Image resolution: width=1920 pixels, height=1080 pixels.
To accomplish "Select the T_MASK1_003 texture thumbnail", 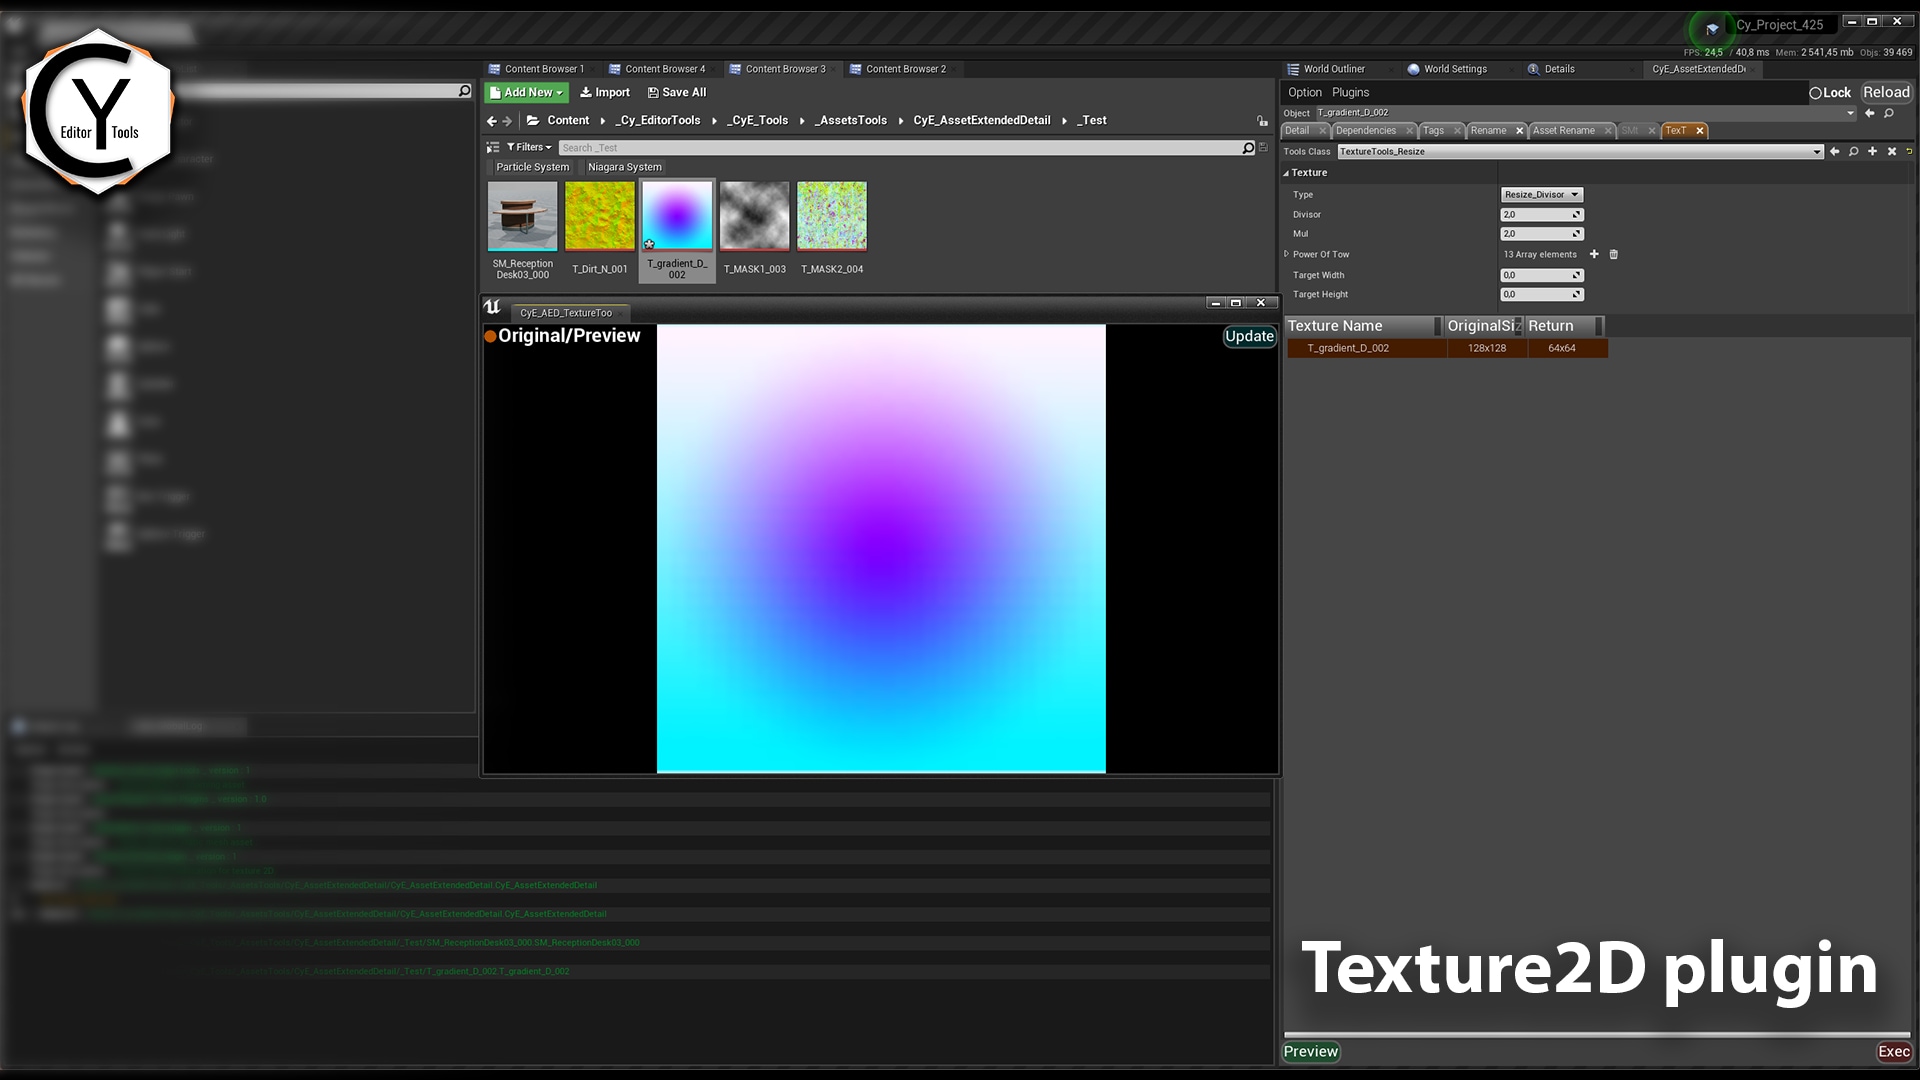I will pos(754,215).
